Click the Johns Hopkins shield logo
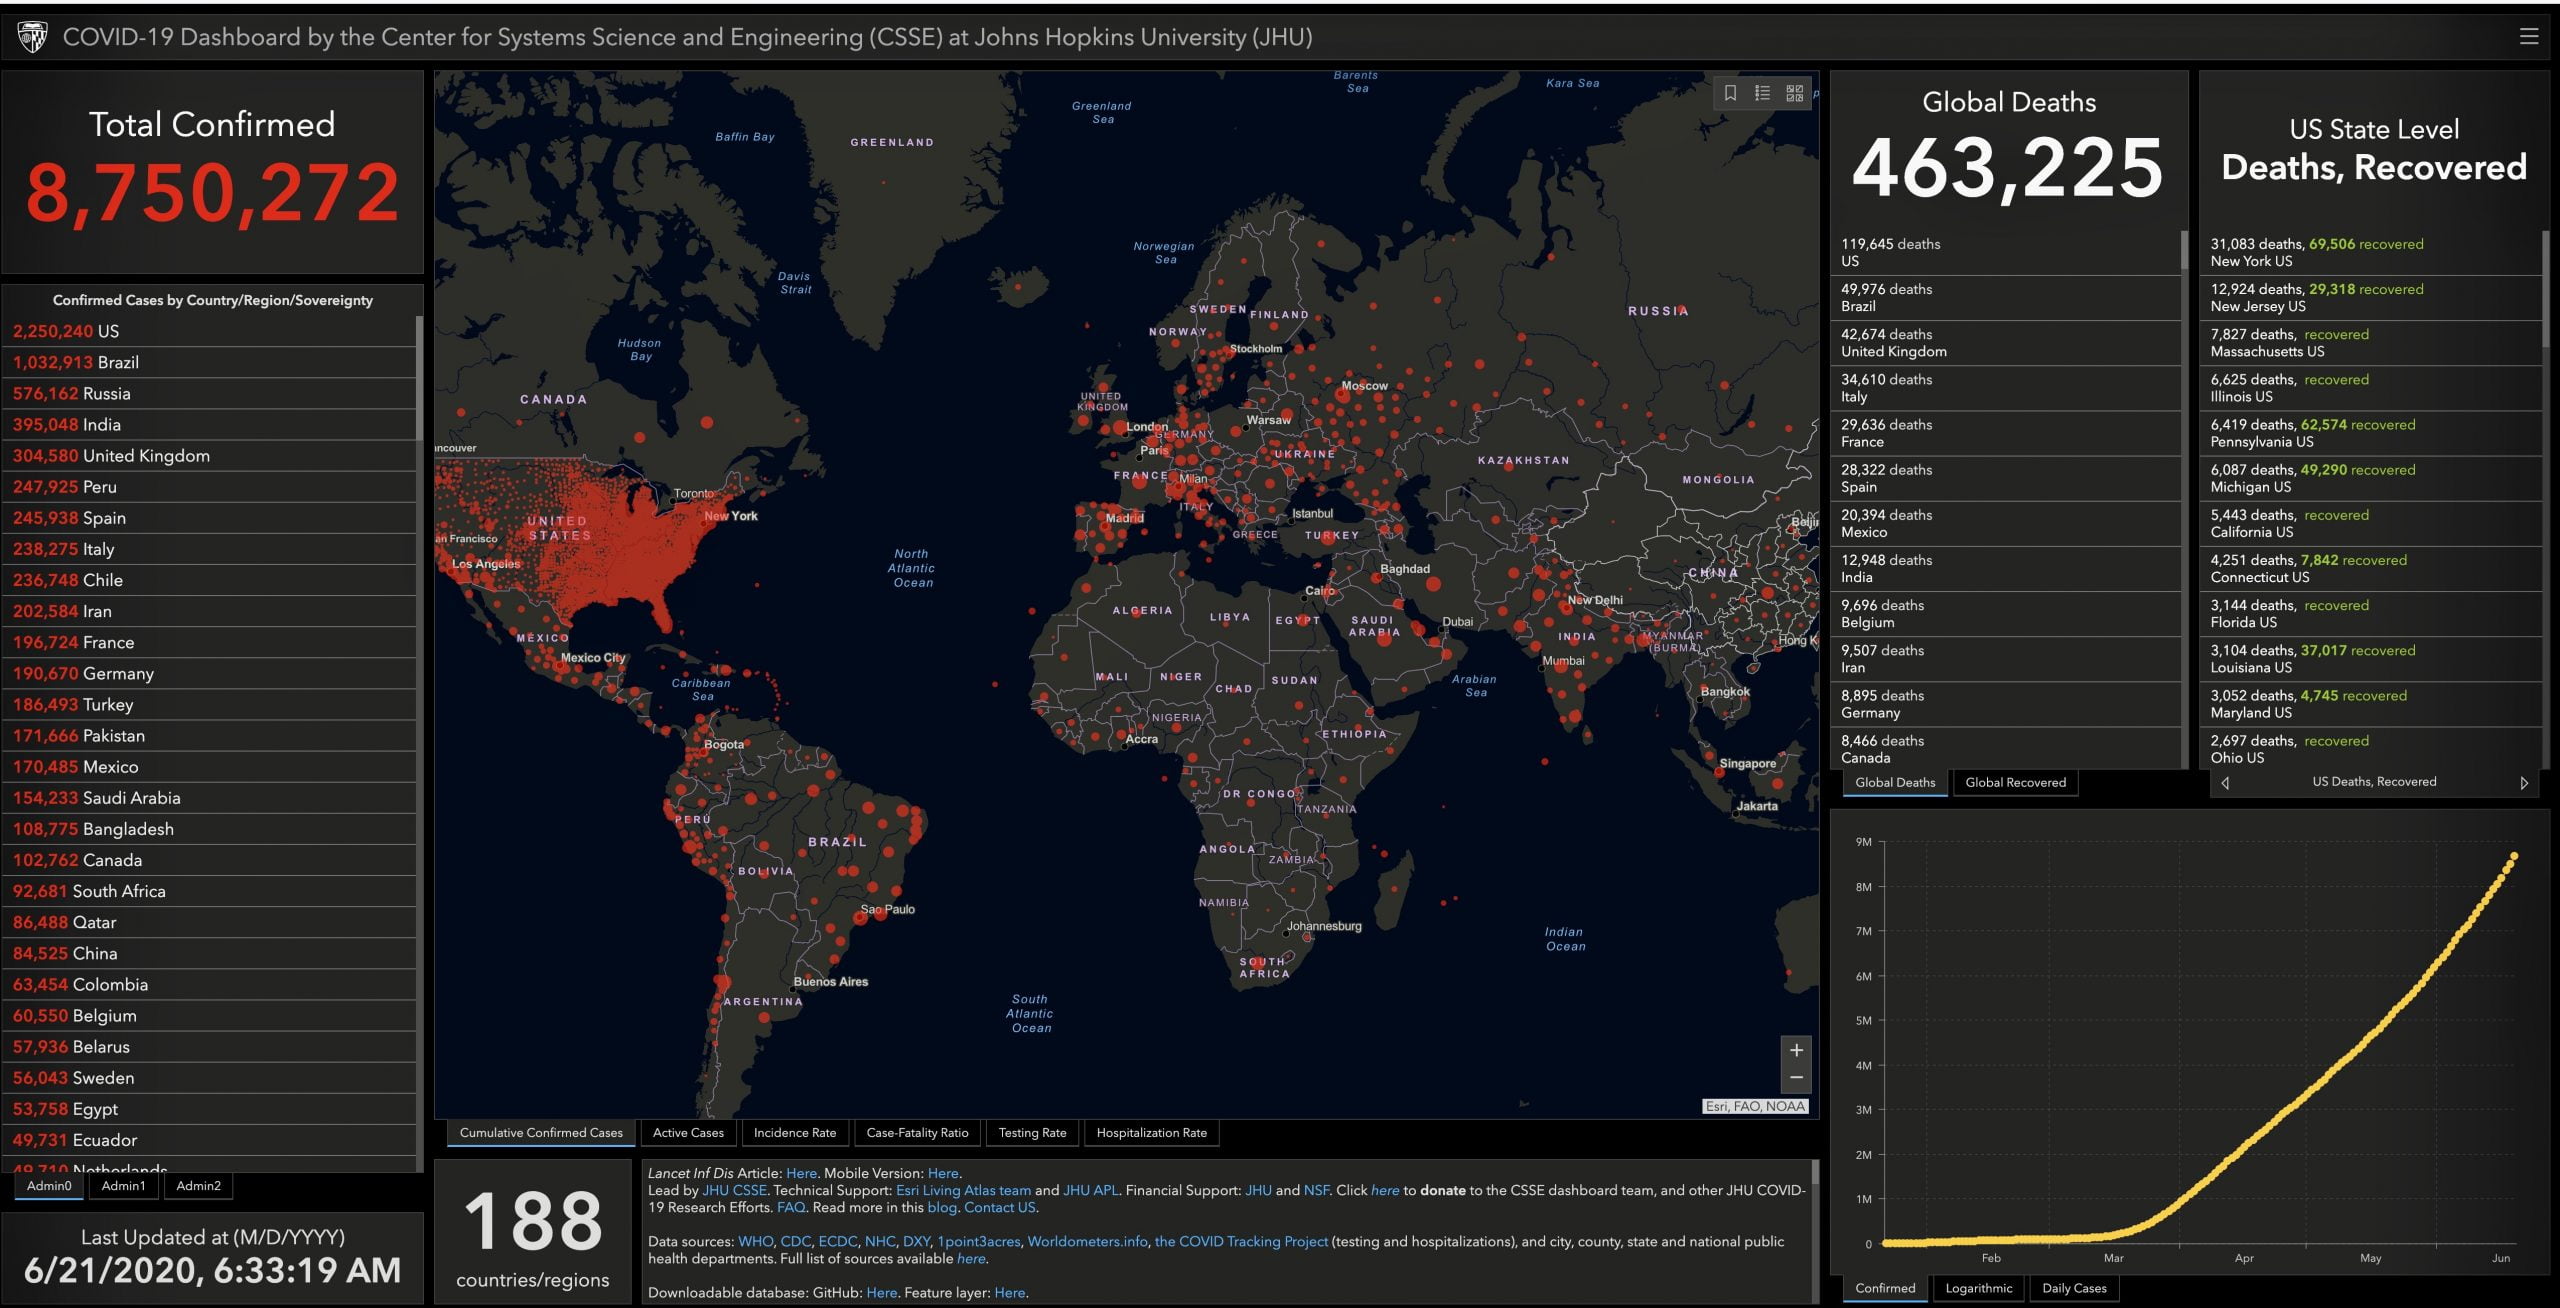The width and height of the screenshot is (2560, 1308). click(33, 37)
